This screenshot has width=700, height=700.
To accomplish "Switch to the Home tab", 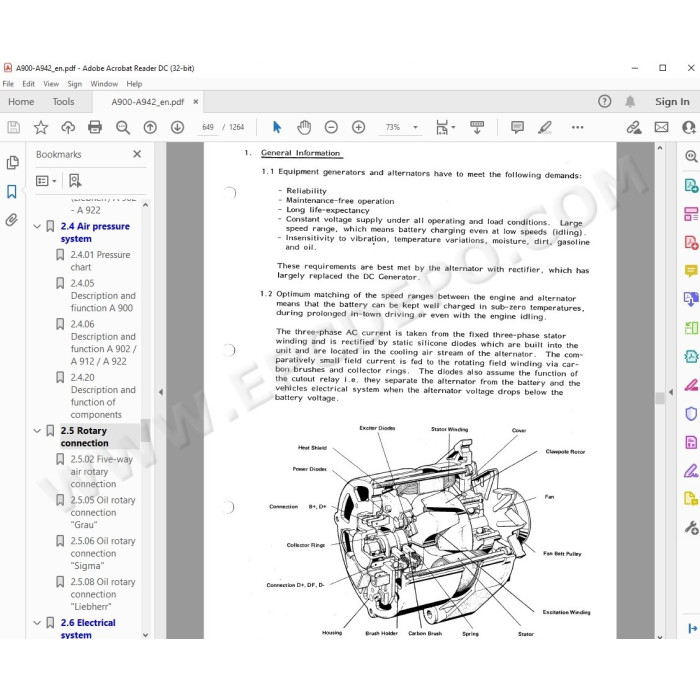I will 21,101.
